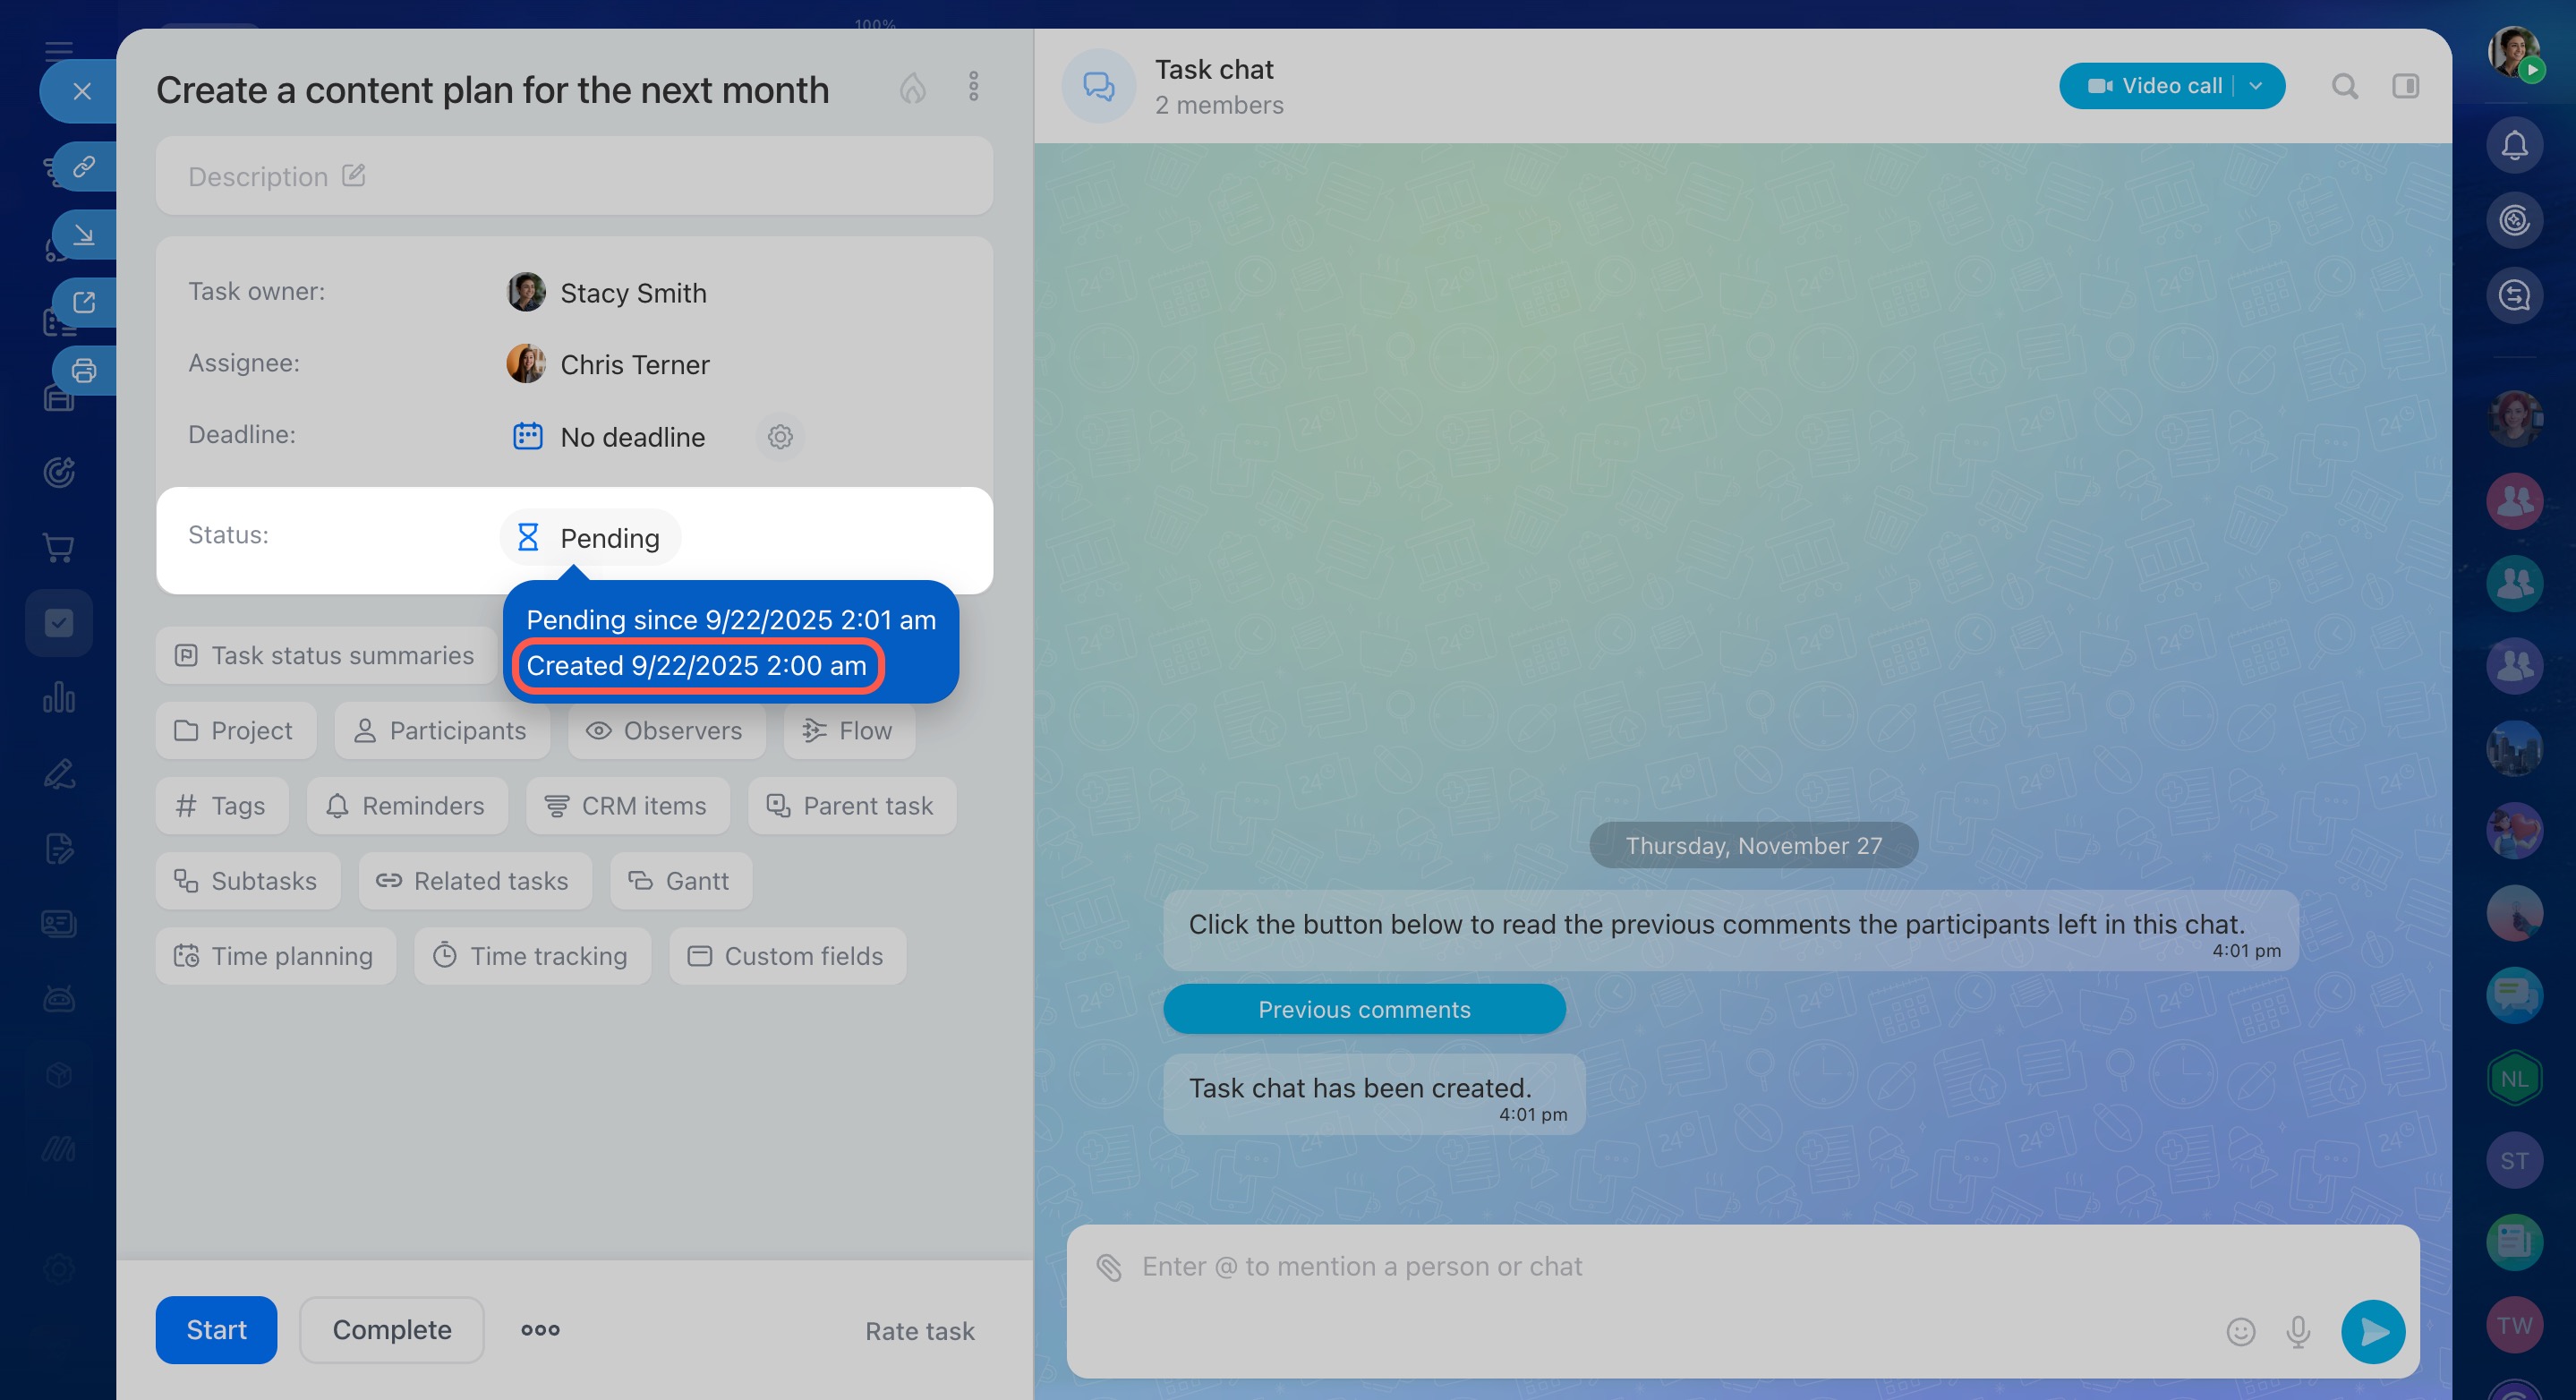Image resolution: width=2576 pixels, height=1400 pixels.
Task: Click the Pending status chip
Action: click(x=590, y=538)
